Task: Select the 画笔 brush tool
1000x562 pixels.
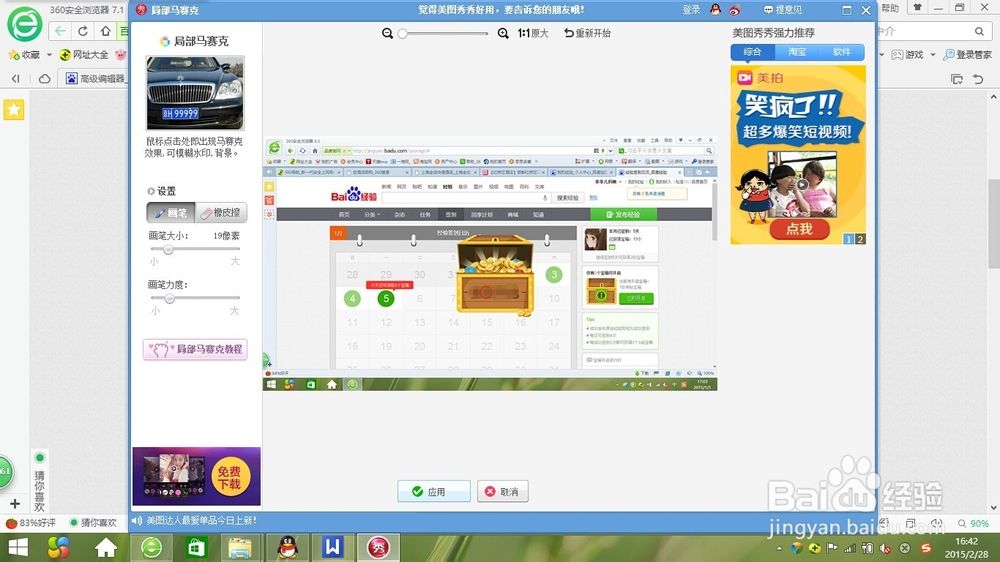Action: [x=171, y=212]
